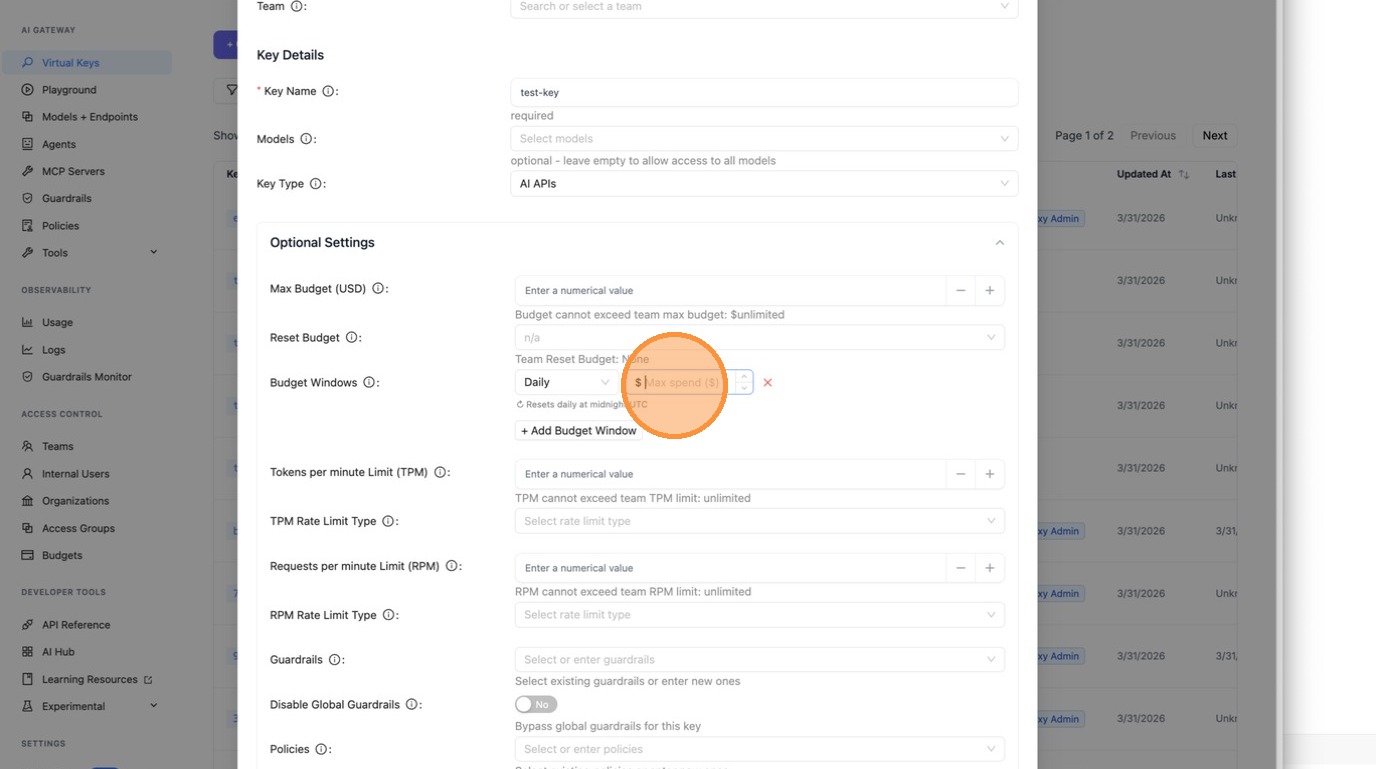
Task: Open the Select or enter guardrails dropdown
Action: (x=759, y=660)
